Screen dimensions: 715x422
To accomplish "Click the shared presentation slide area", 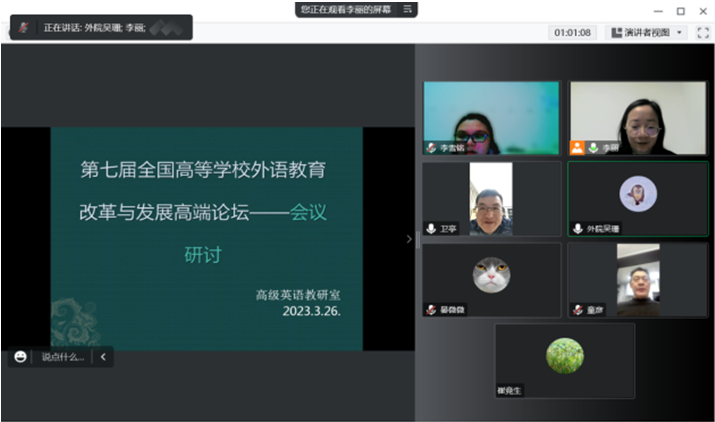I will 206,238.
